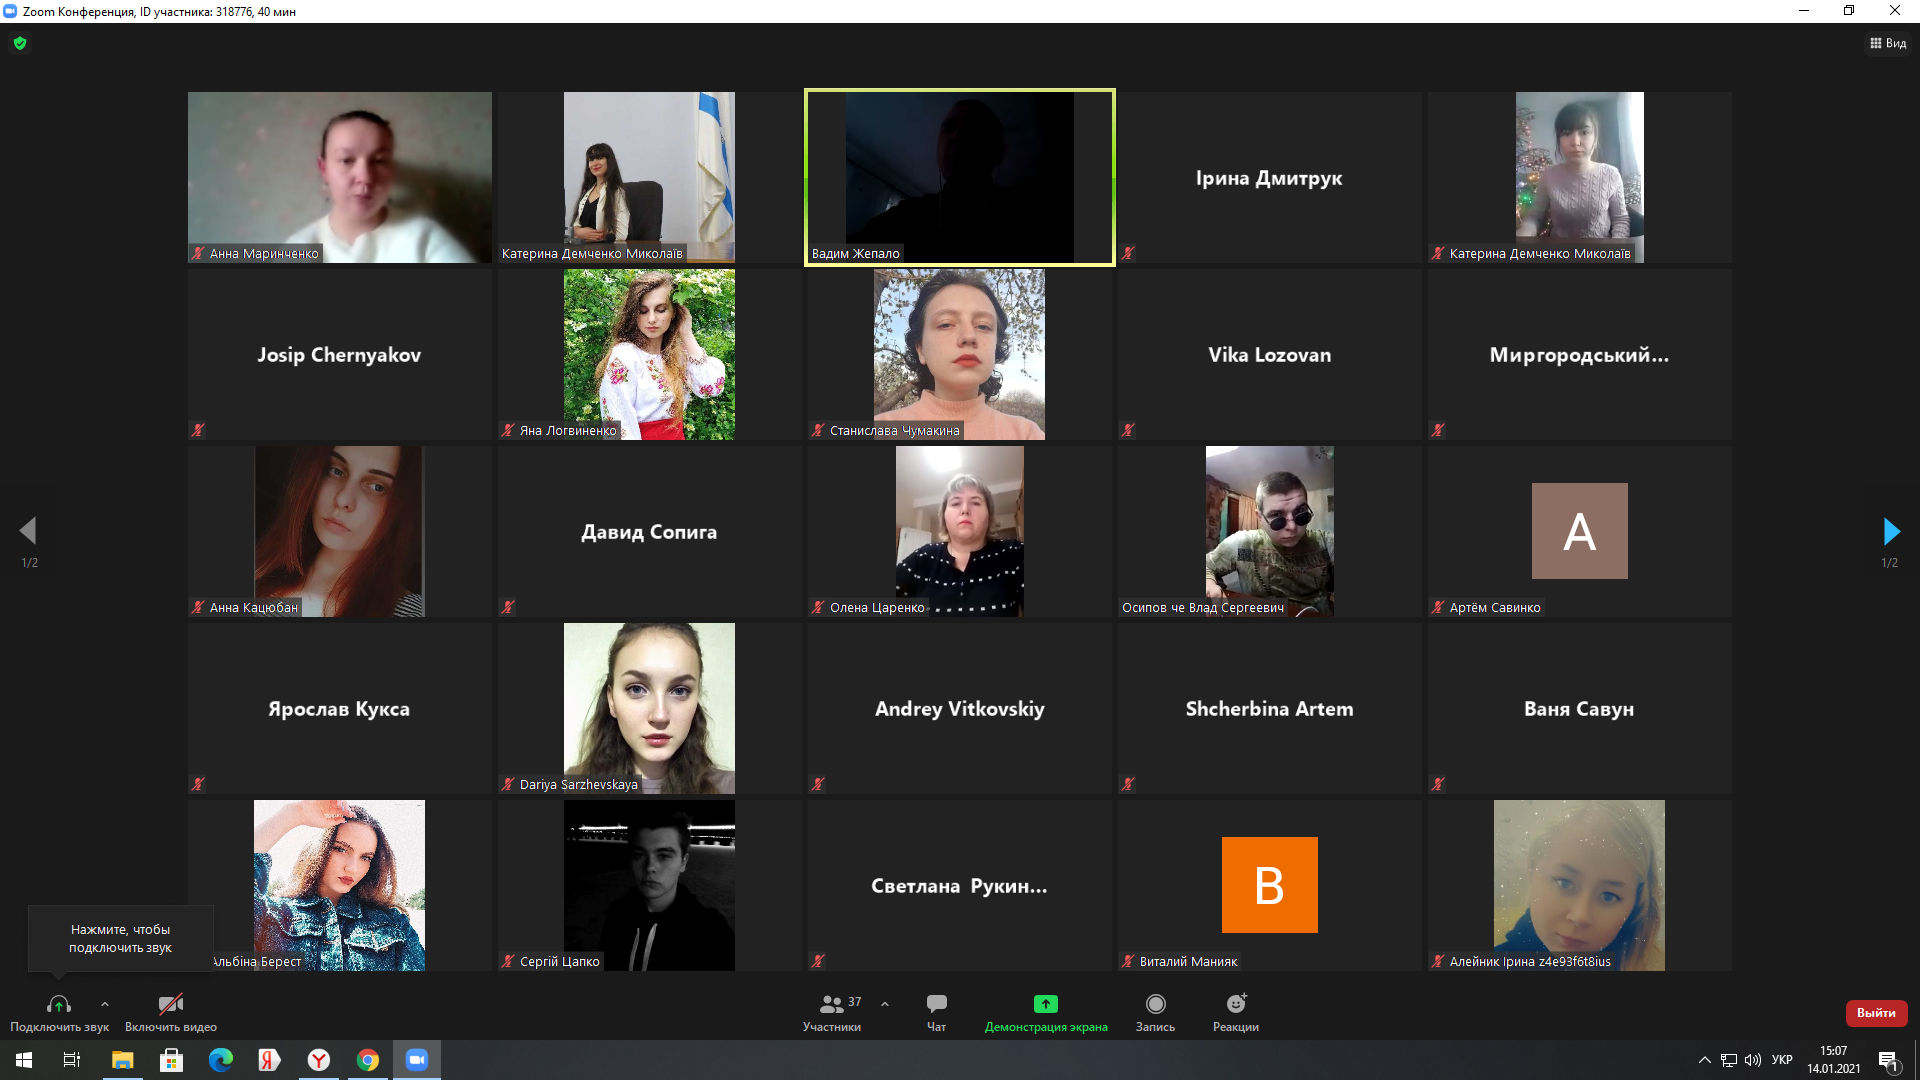The image size is (1920, 1080).
Task: Go to previous gallery page arrow
Action: point(28,531)
